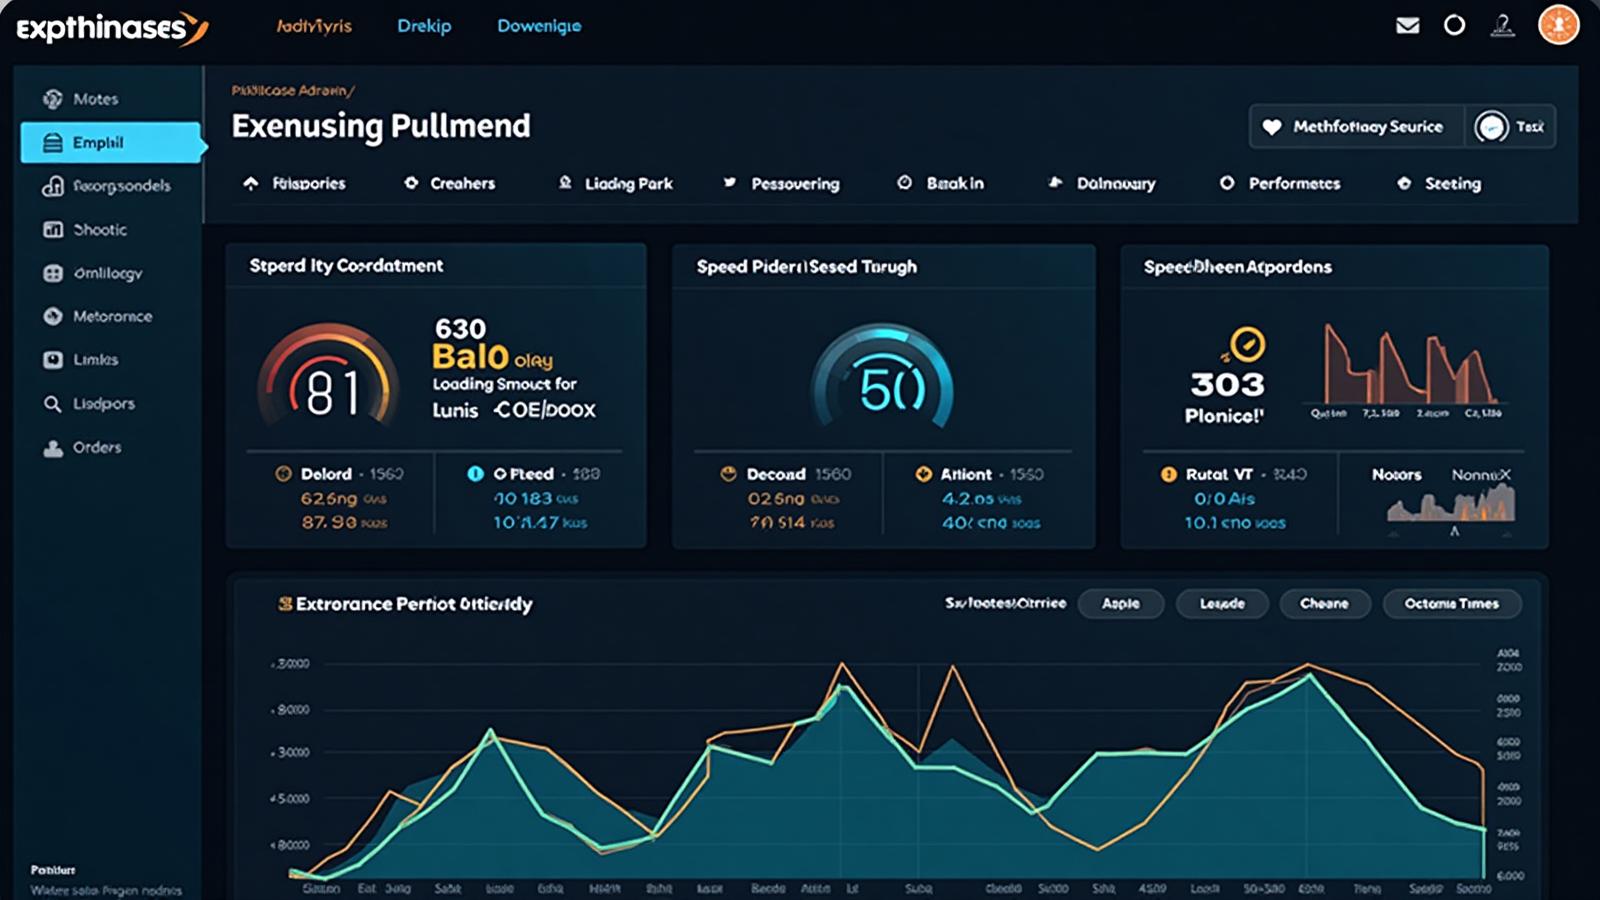Click the mail envelope icon in top bar
The image size is (1600, 900).
(x=1406, y=25)
